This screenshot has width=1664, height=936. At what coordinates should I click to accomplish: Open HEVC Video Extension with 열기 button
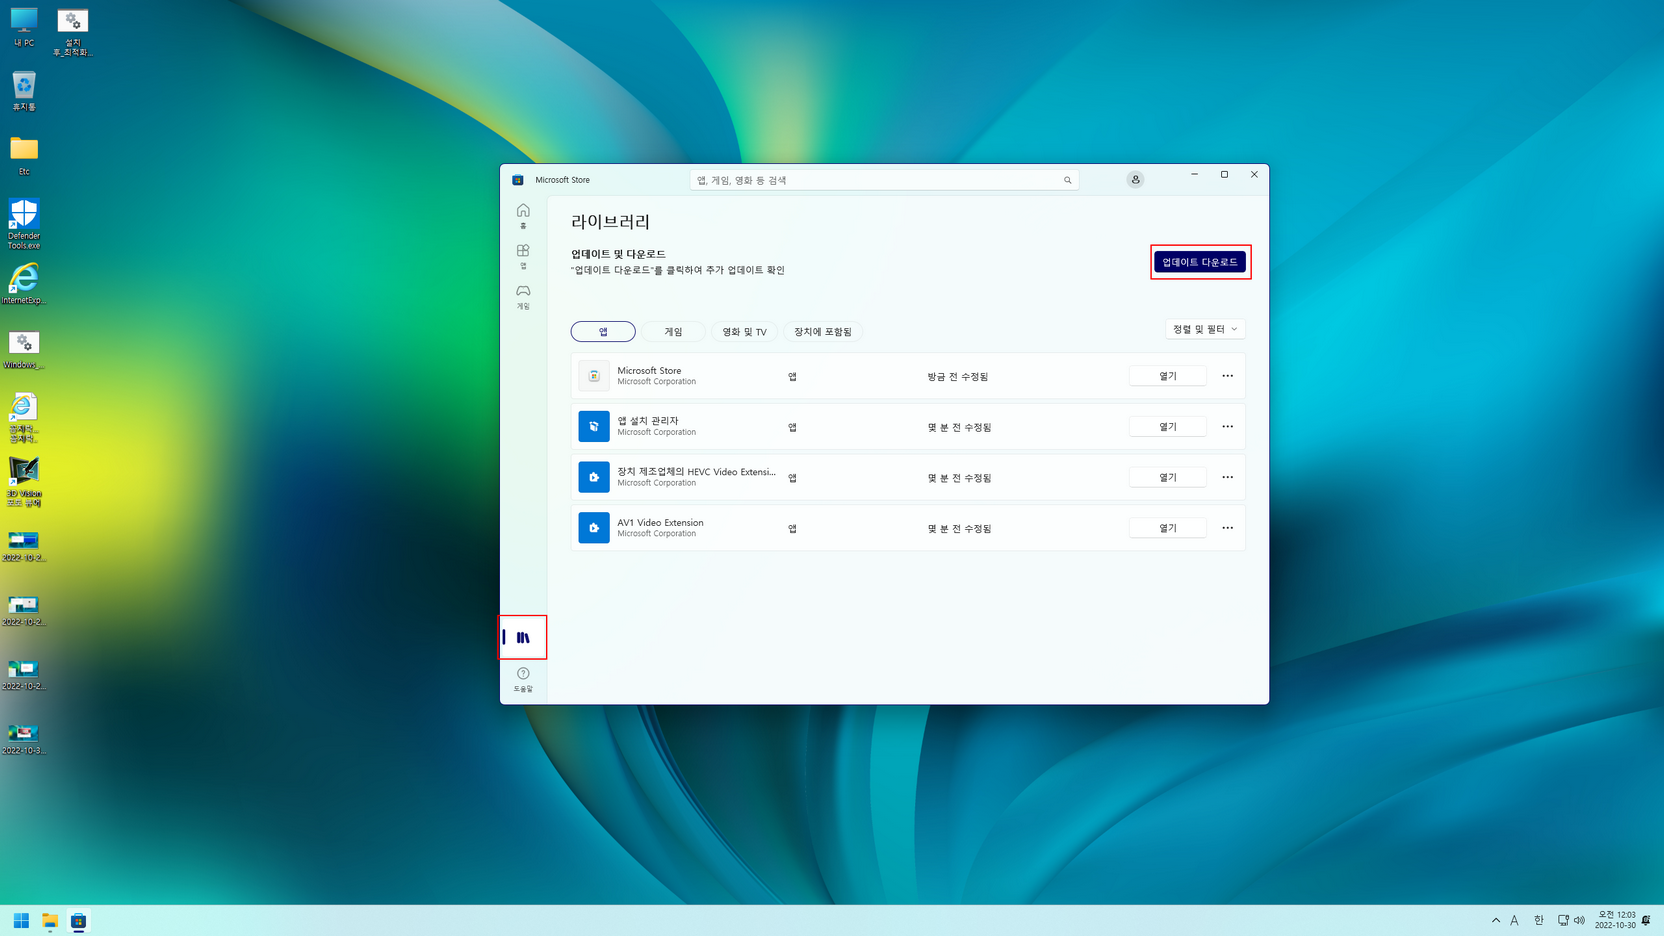(x=1168, y=477)
